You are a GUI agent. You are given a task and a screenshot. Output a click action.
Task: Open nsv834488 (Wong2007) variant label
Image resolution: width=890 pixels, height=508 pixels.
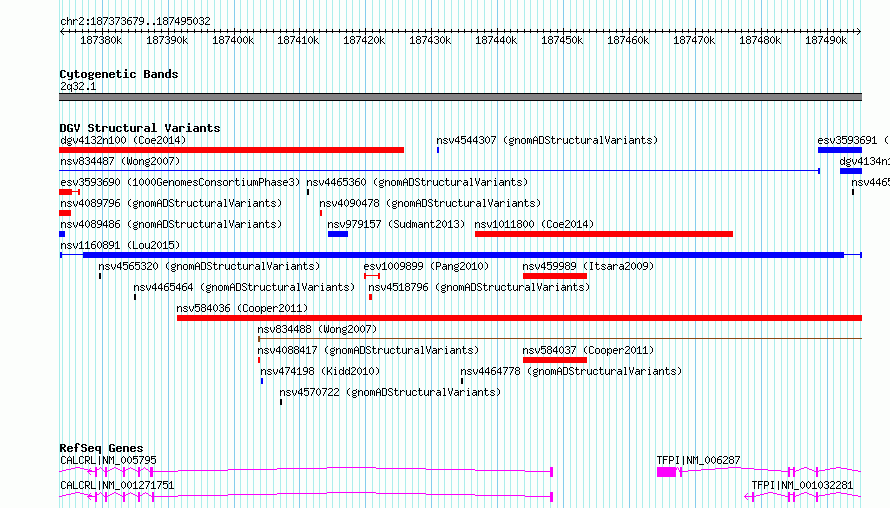[317, 329]
